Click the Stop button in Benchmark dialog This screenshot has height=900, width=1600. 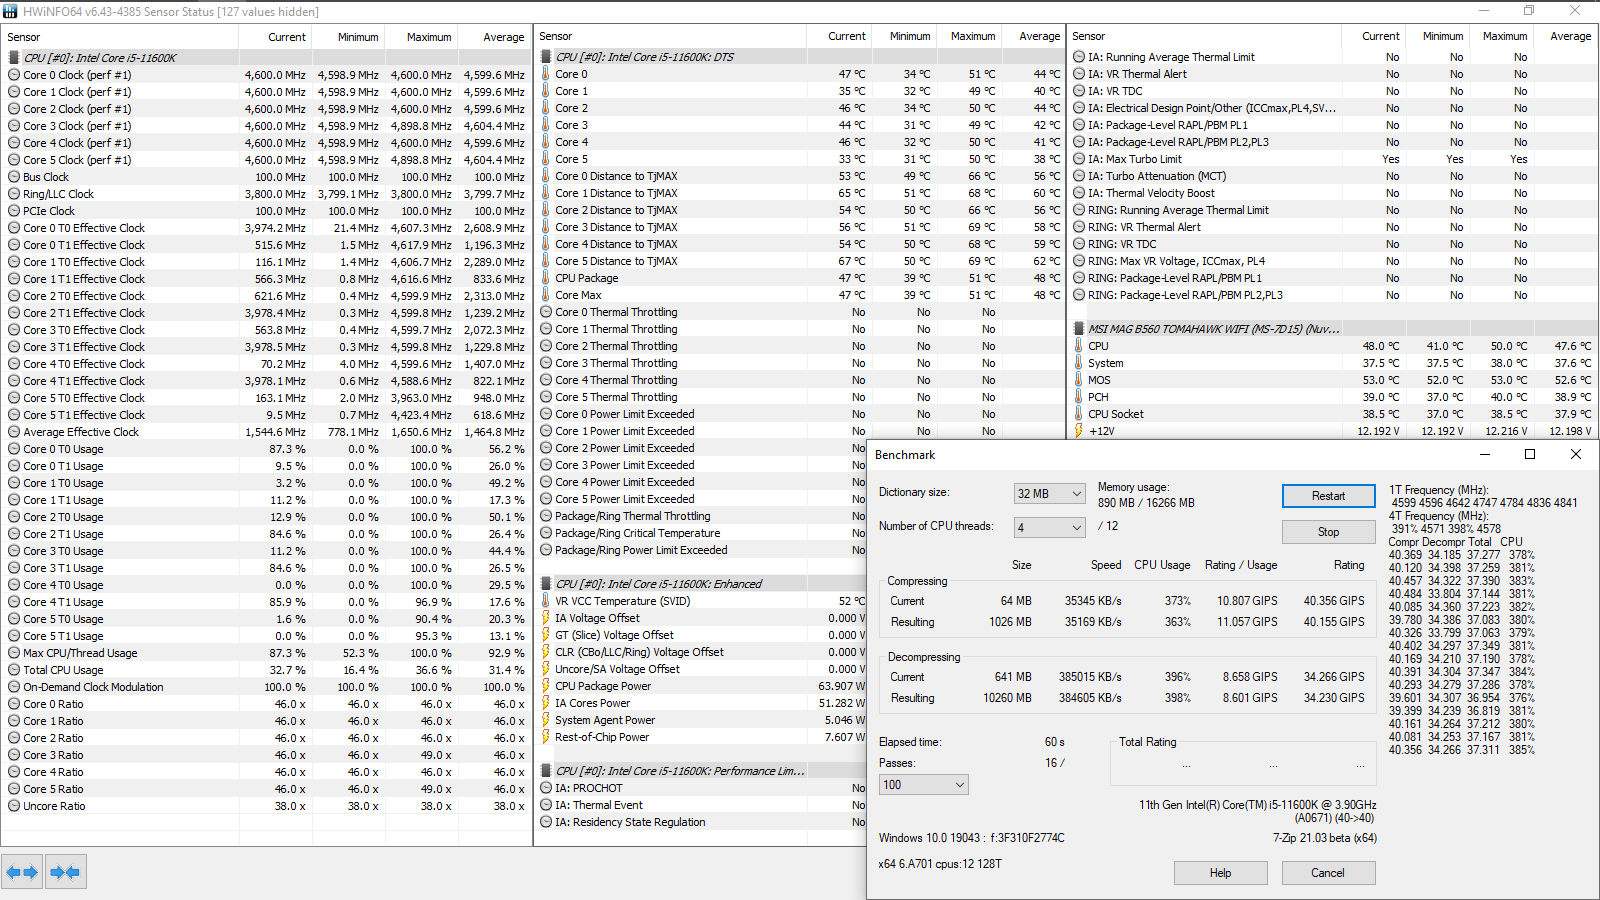pos(1328,532)
